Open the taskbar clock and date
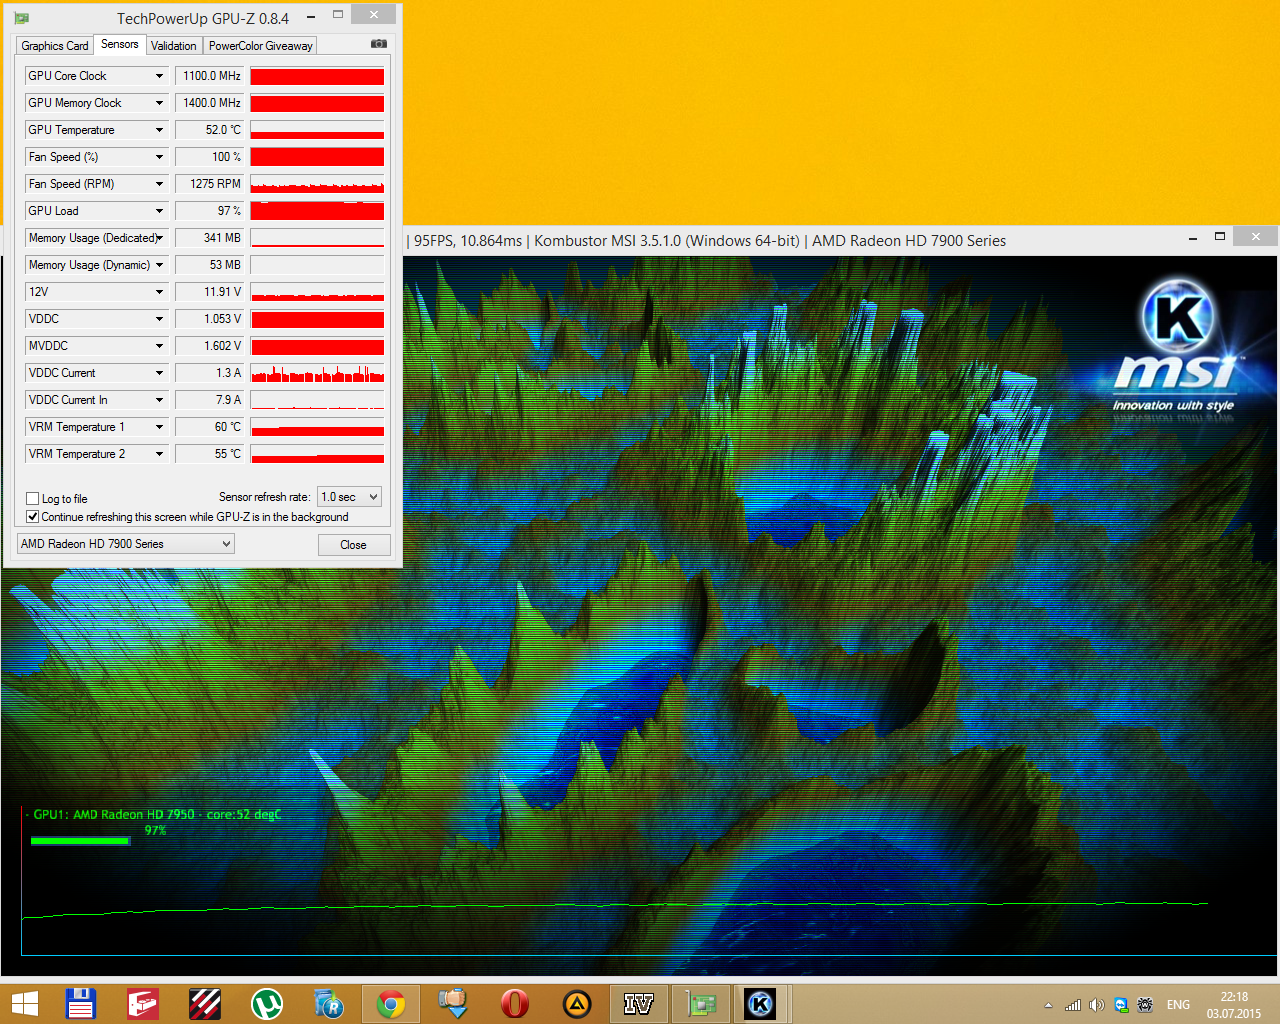 (x=1234, y=1005)
